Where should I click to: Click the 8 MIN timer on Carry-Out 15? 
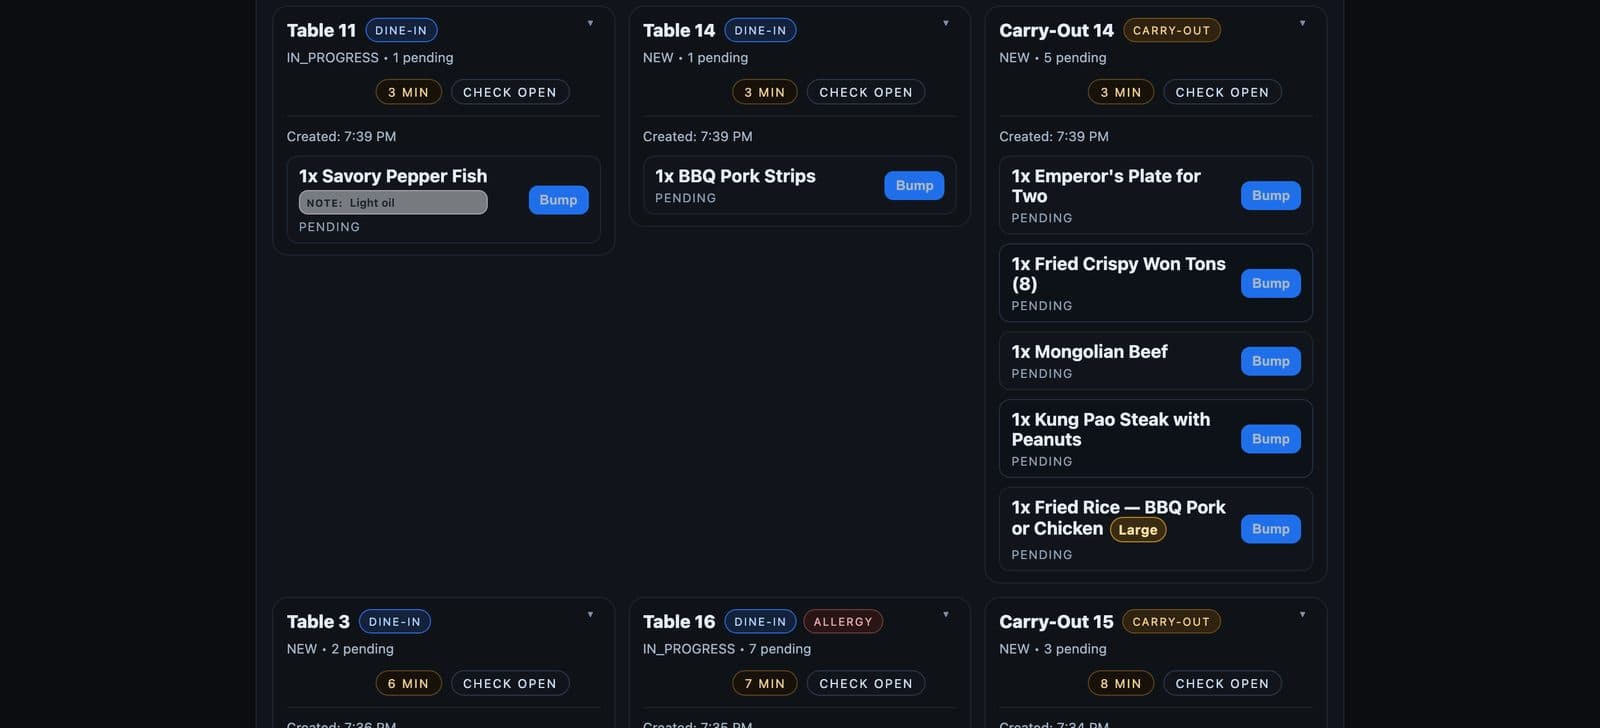click(x=1121, y=683)
